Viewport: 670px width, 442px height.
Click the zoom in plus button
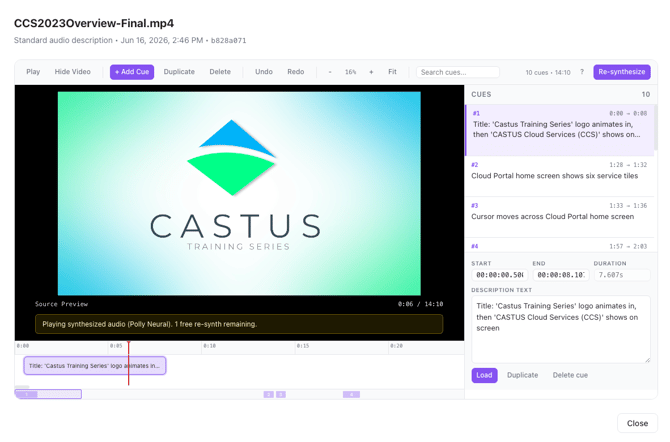[x=371, y=72]
